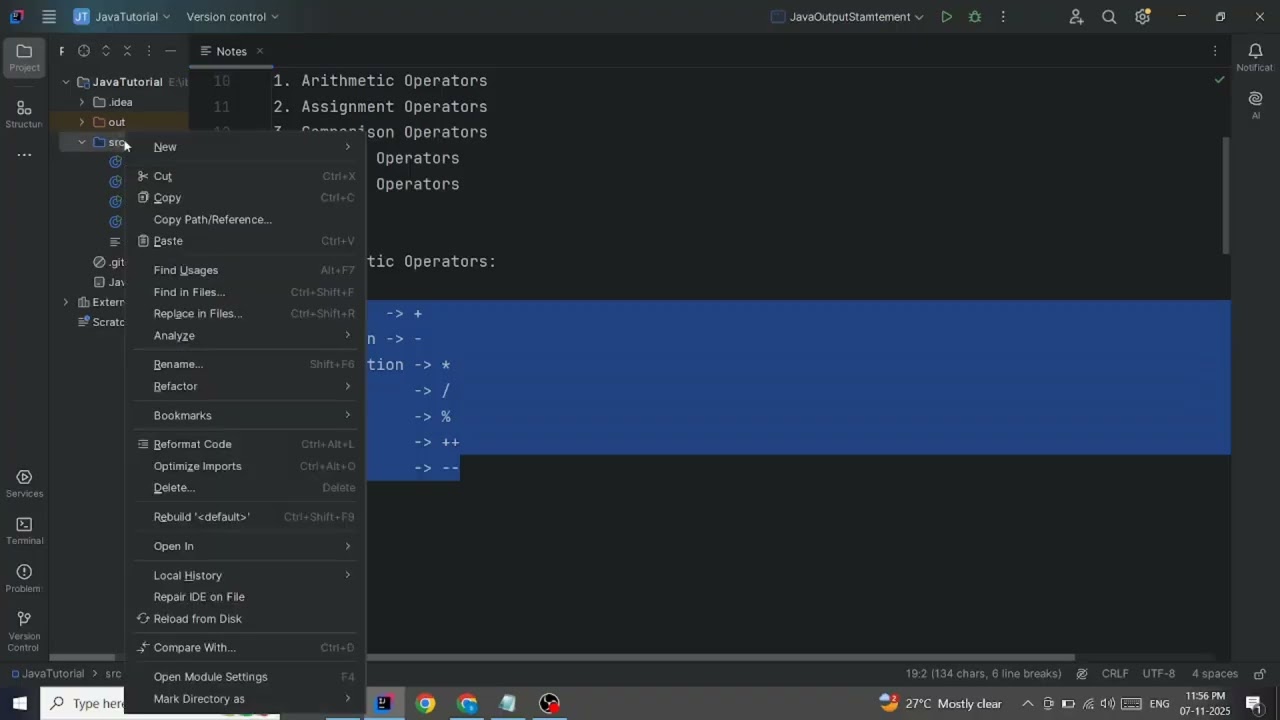Open the Bookmarks submenu

[x=246, y=415]
